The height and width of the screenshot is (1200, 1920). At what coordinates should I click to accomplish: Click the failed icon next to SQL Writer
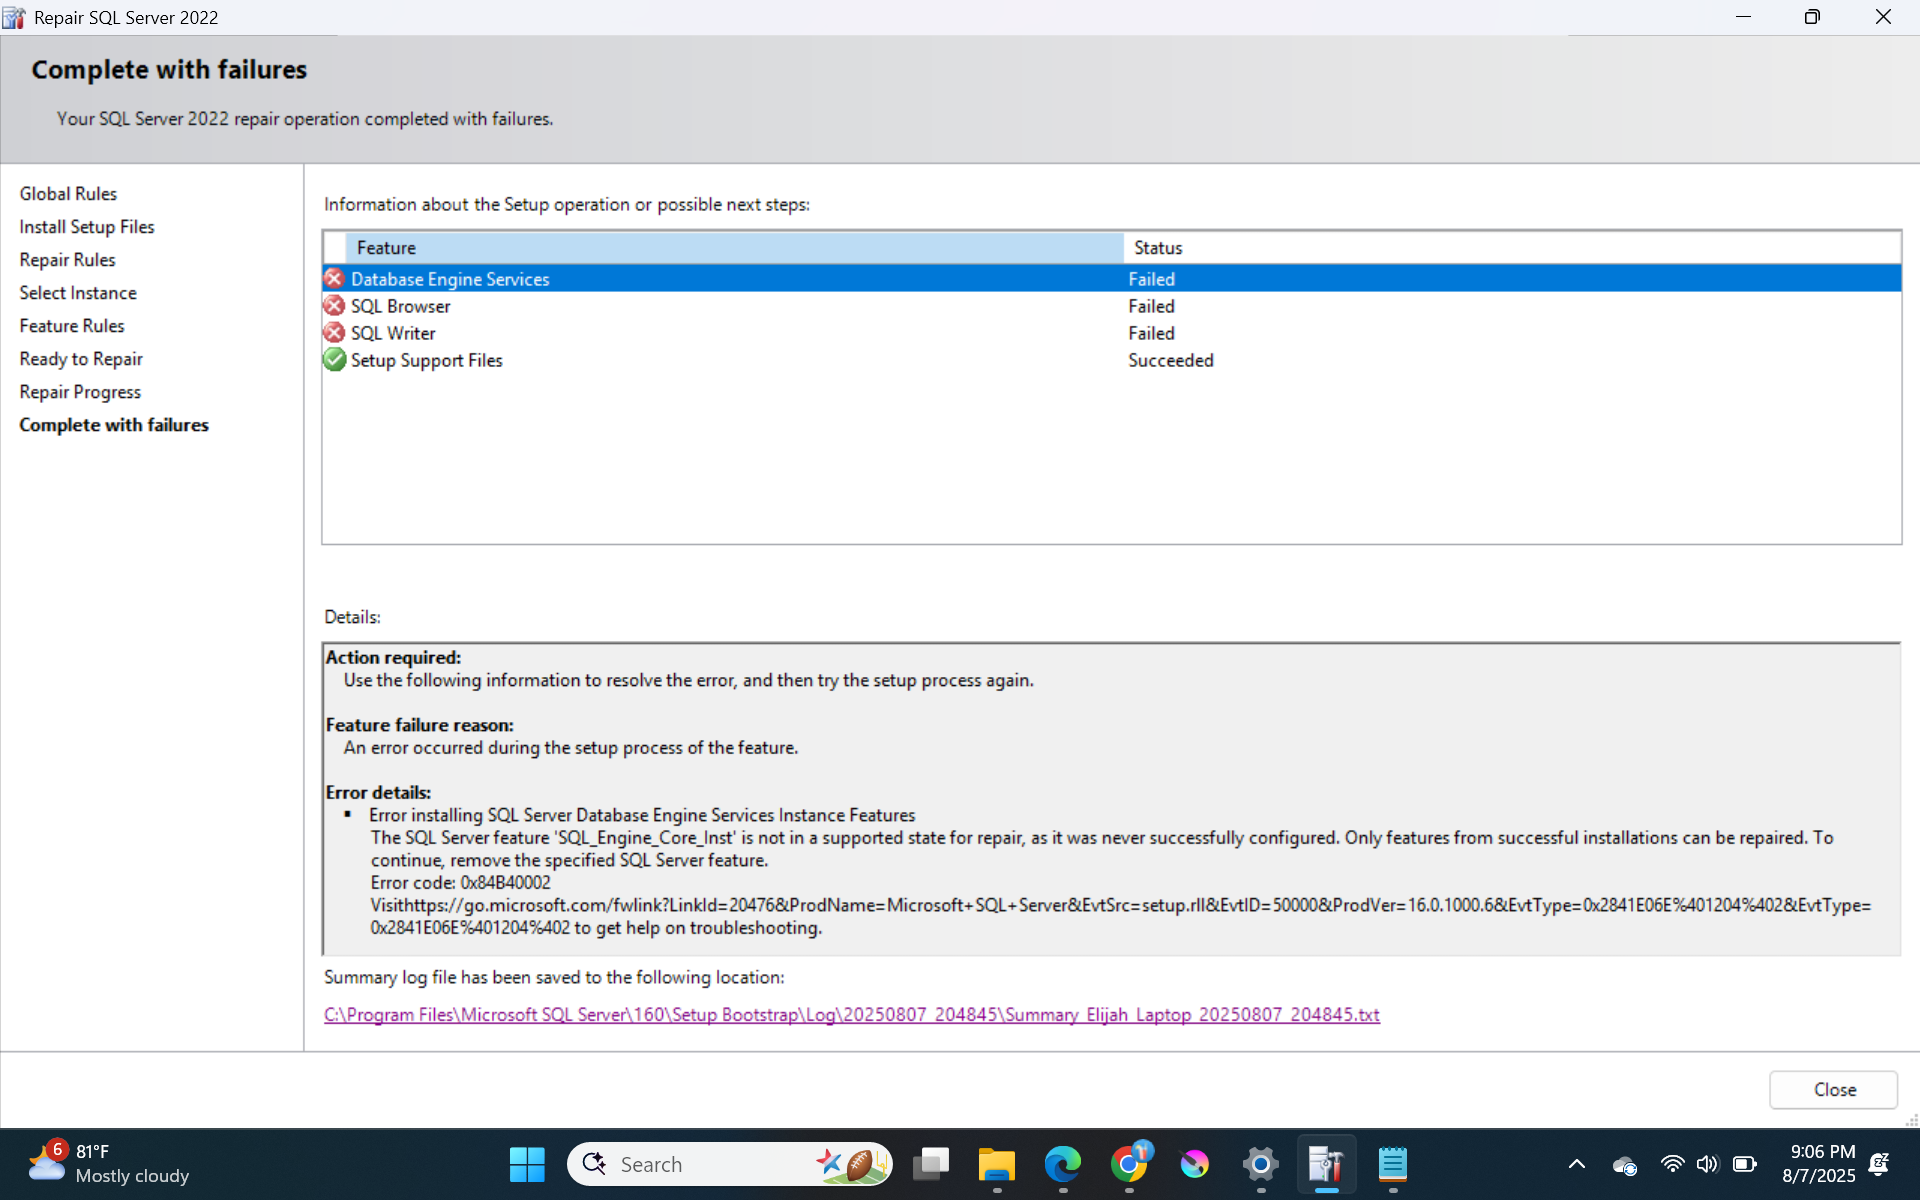click(334, 333)
